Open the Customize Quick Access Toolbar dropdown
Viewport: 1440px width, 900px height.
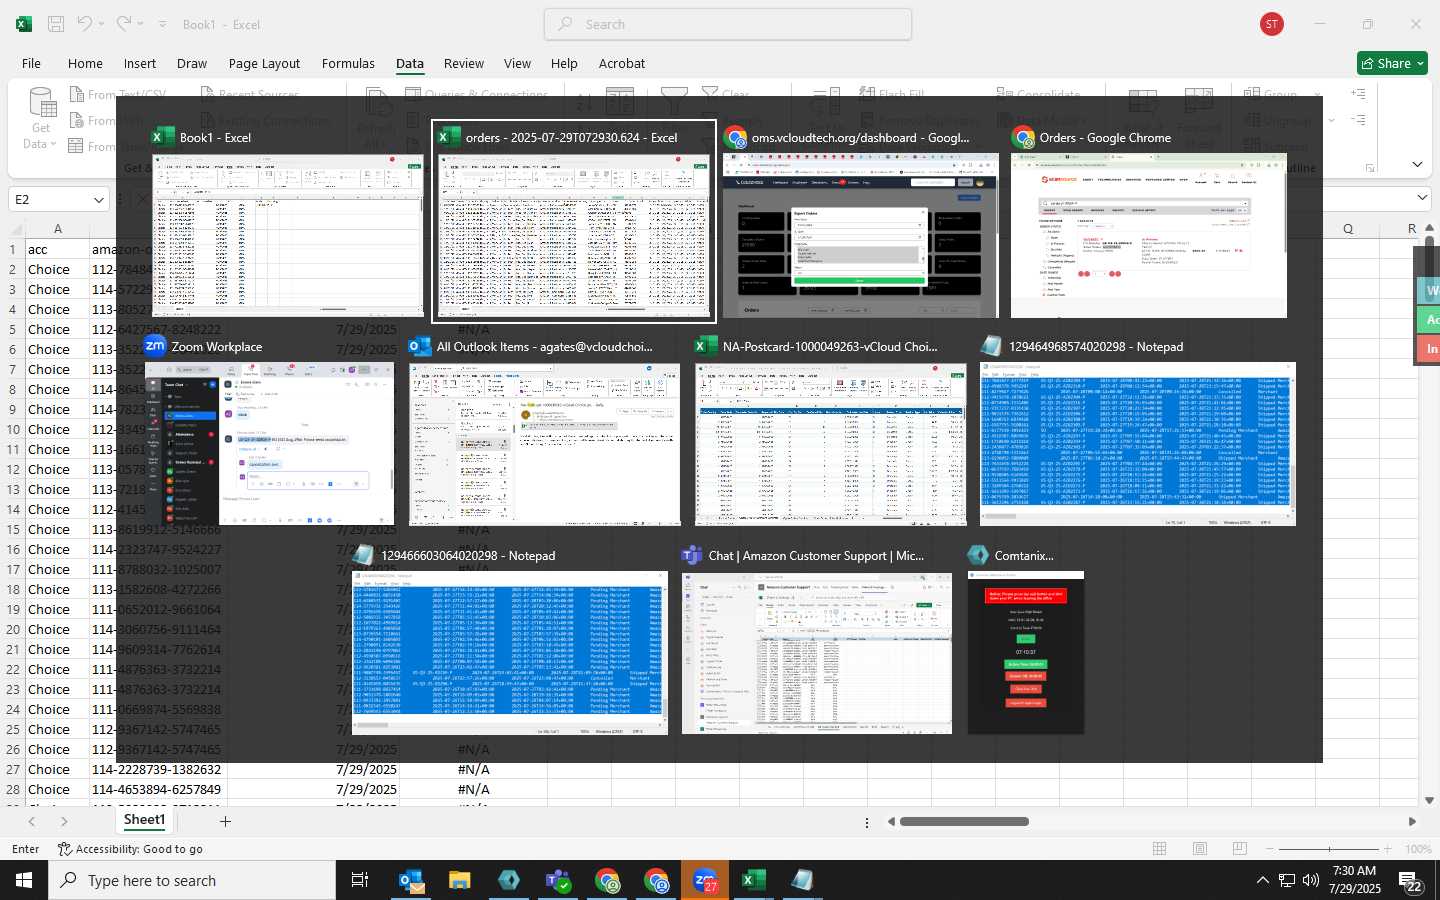tap(161, 24)
